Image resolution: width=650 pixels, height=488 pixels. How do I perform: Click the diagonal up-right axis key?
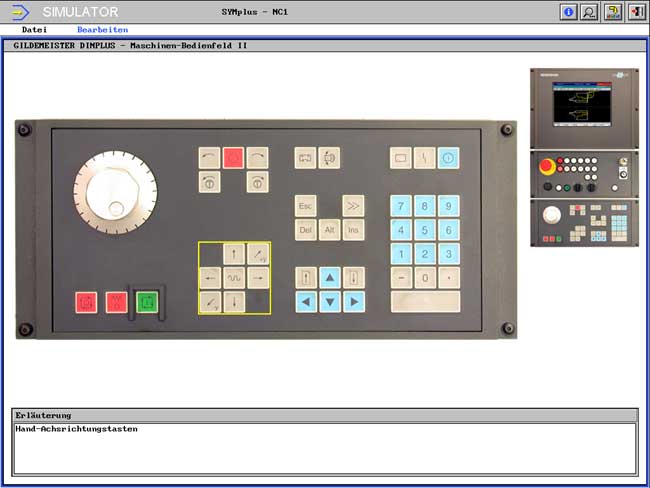pyautogui.click(x=258, y=254)
